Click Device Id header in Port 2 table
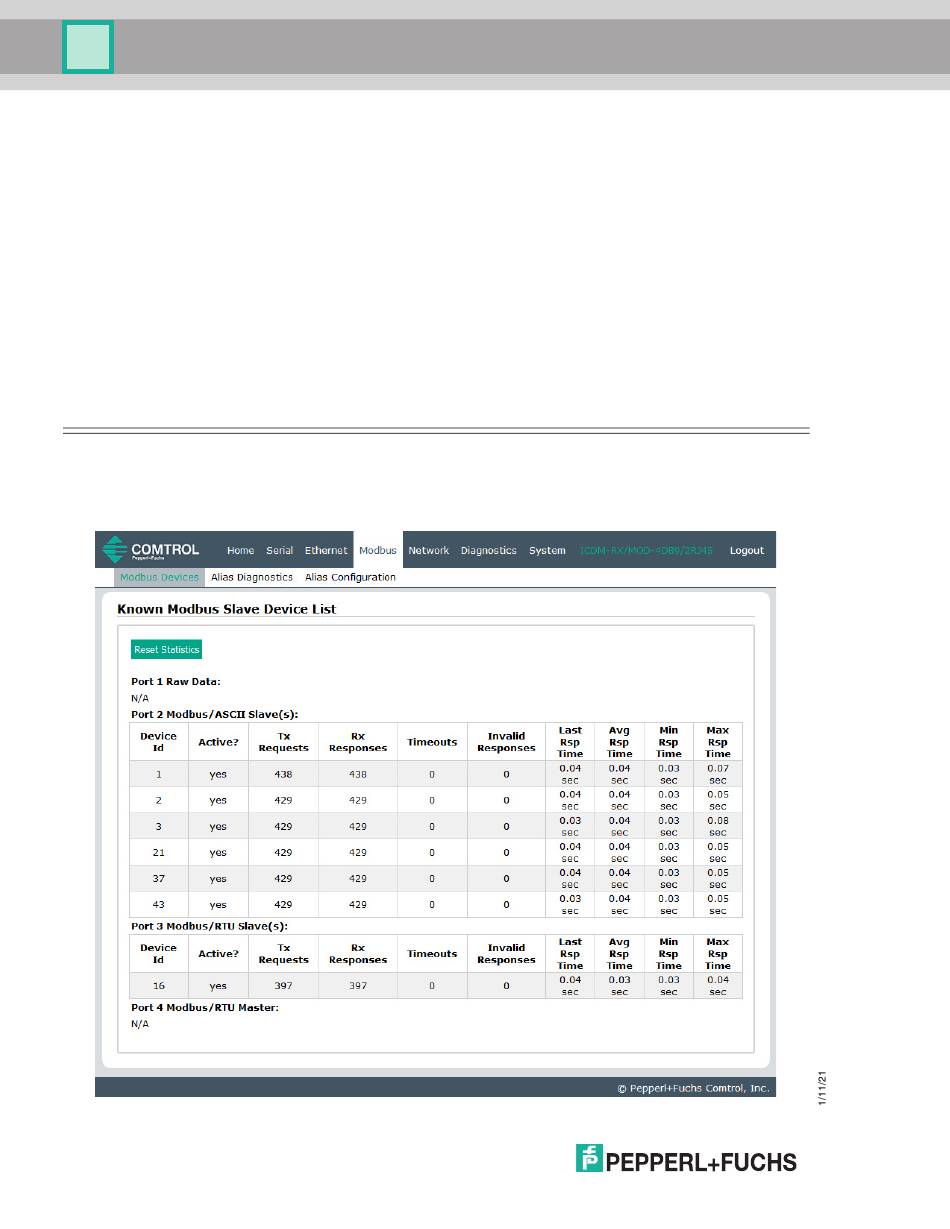 point(159,742)
